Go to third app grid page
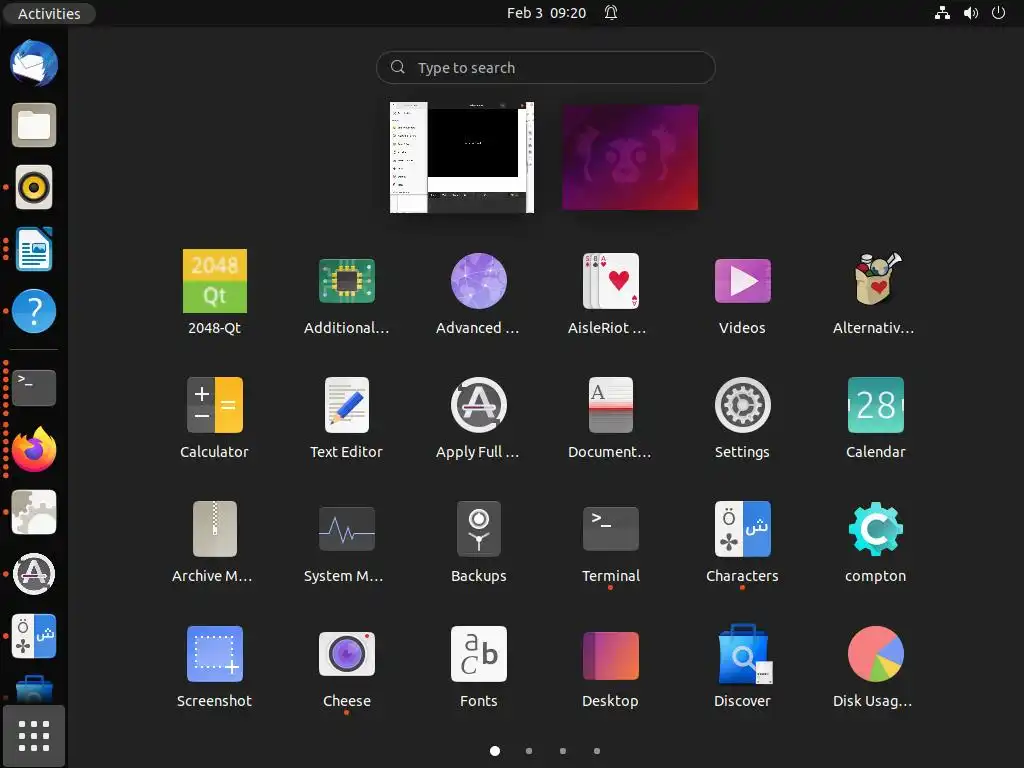Screen dimensions: 1024x768 click(563, 751)
